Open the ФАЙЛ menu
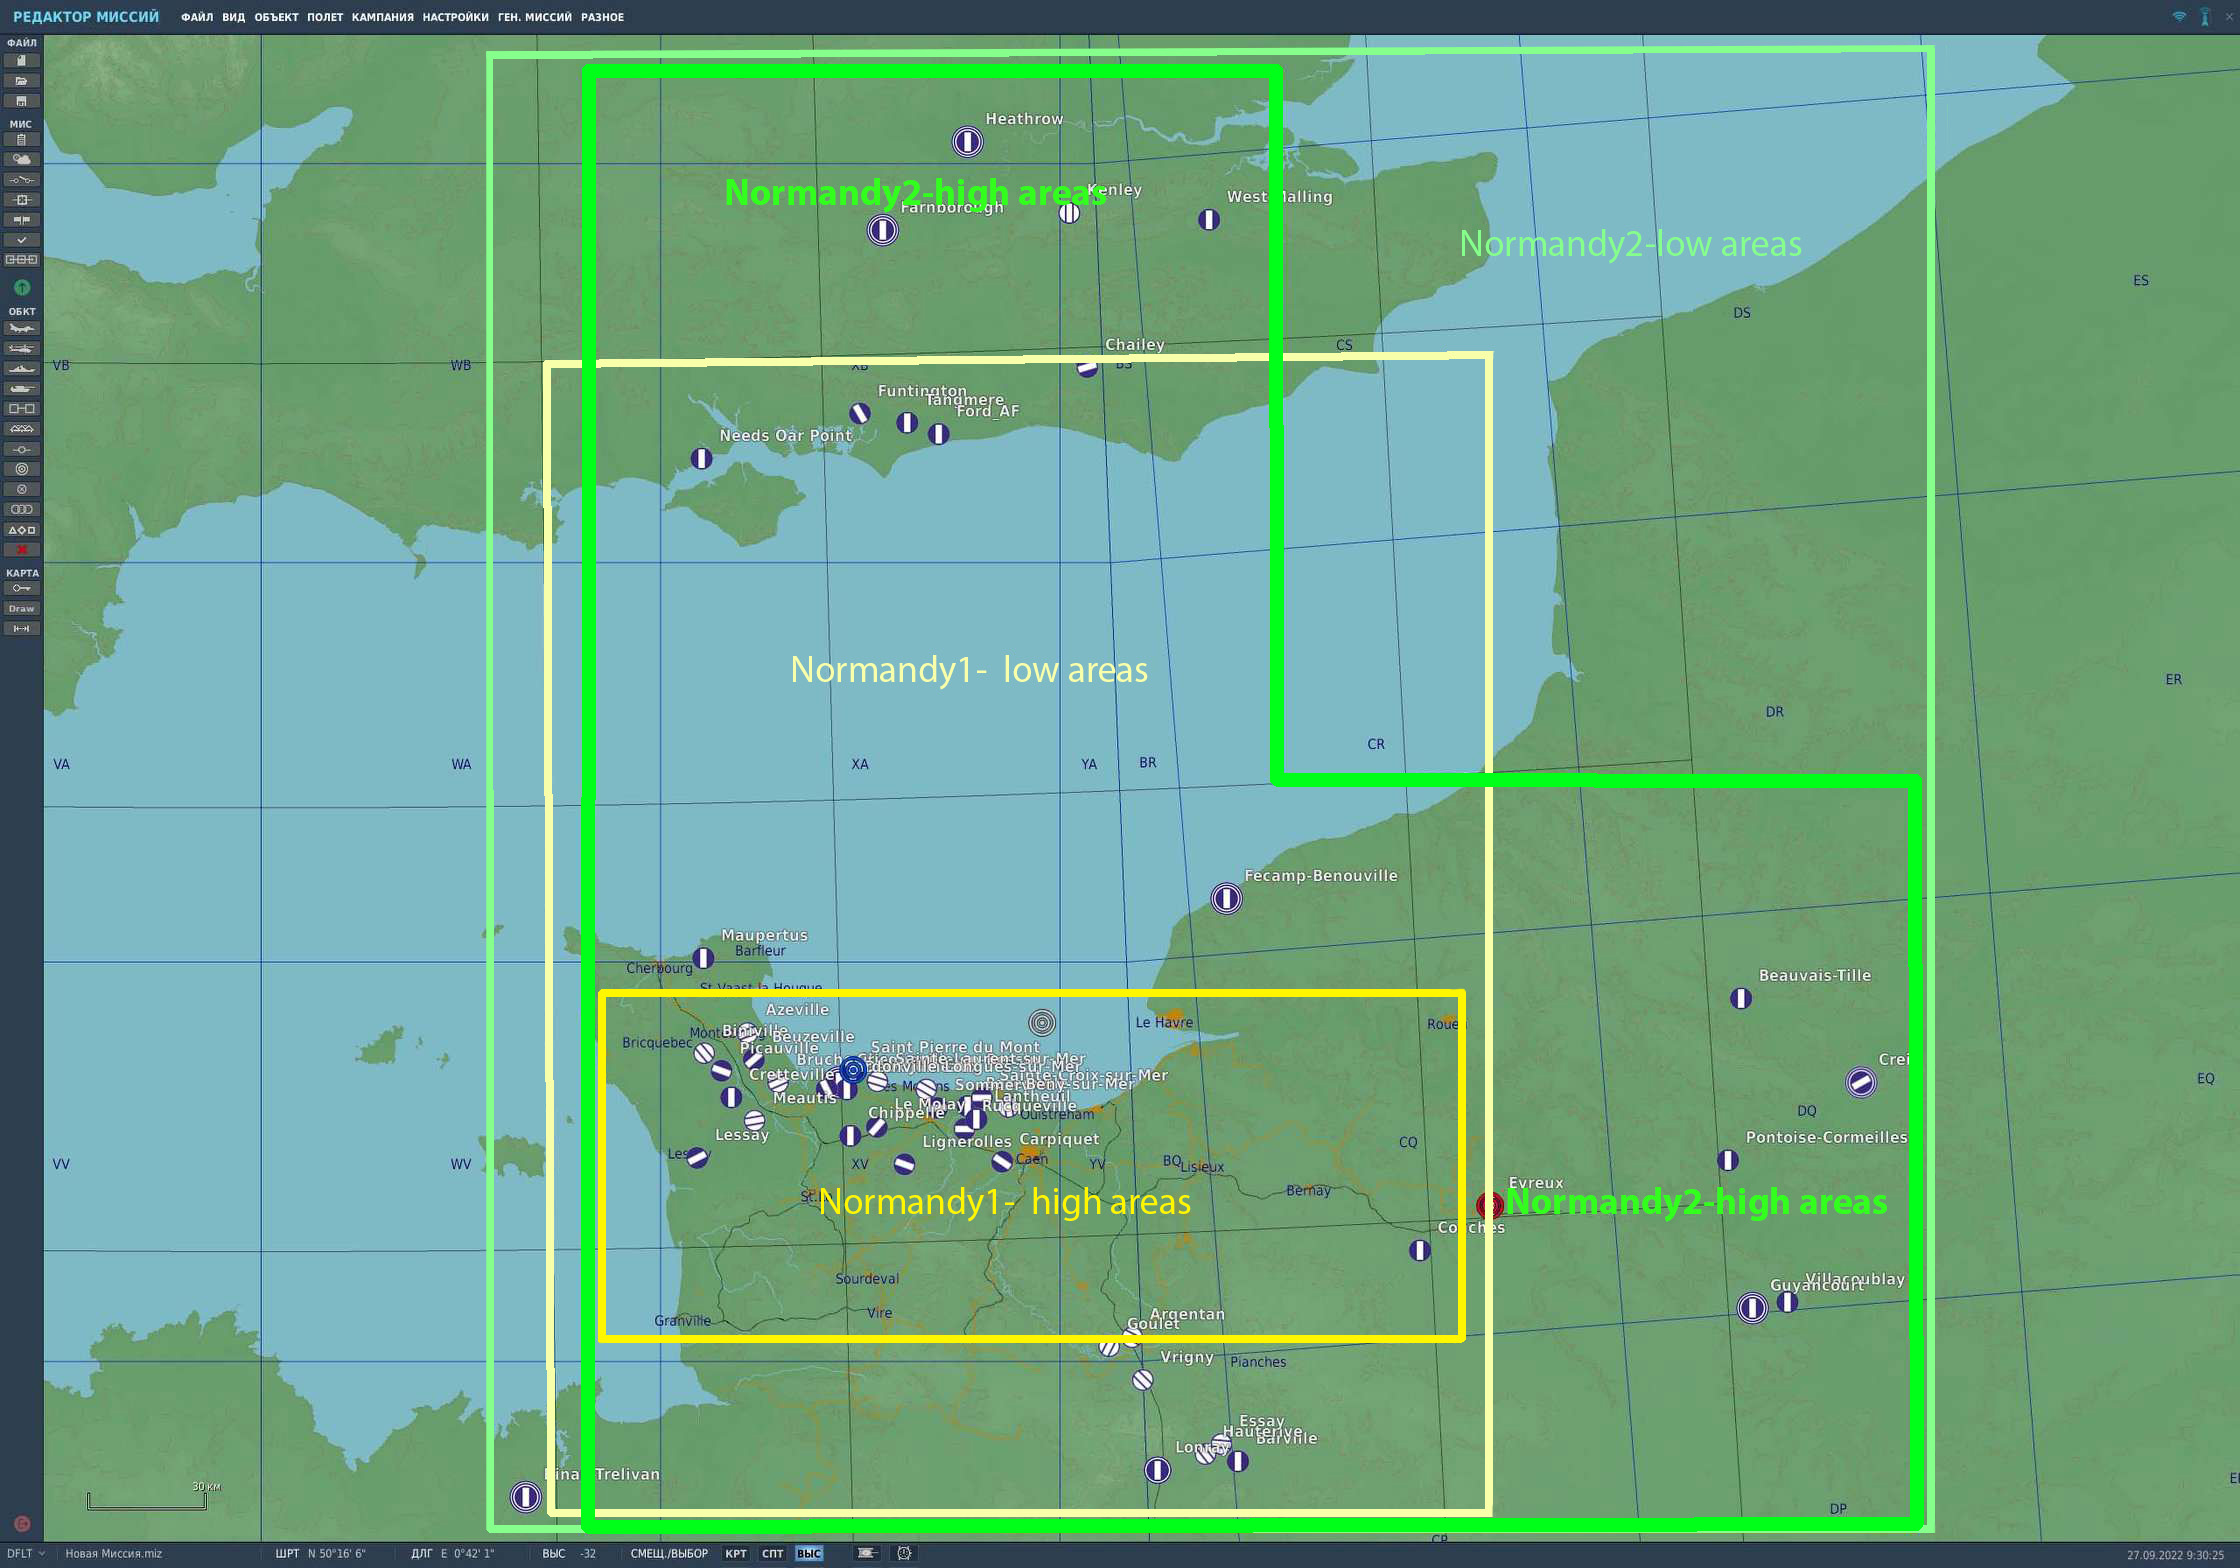This screenshot has width=2240, height=1568. 197,17
